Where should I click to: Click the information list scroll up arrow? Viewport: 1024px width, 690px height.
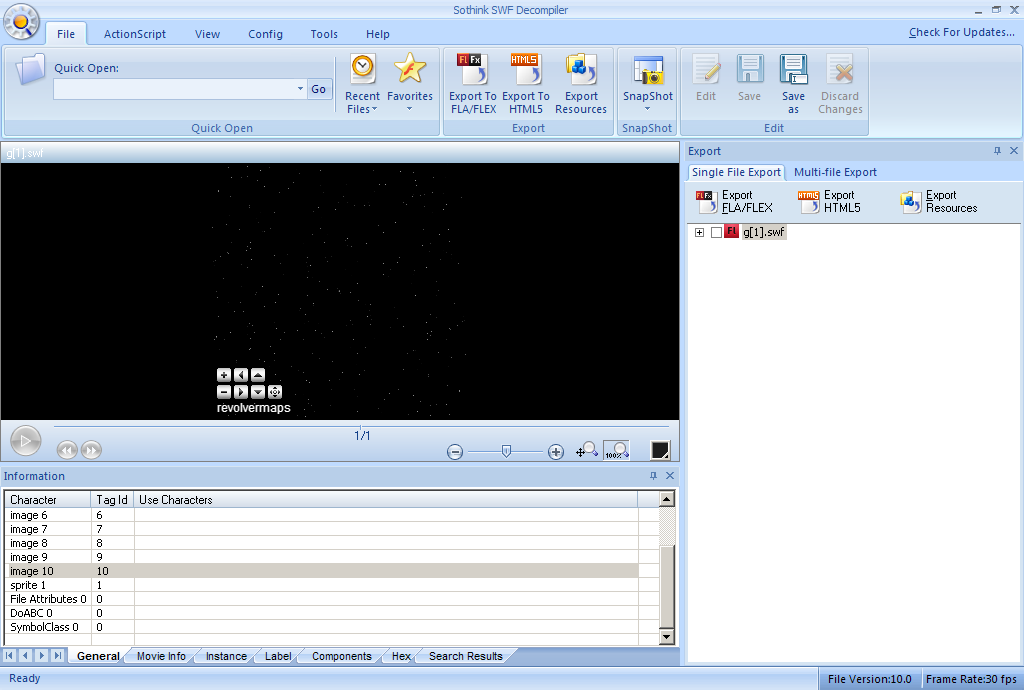click(x=666, y=499)
